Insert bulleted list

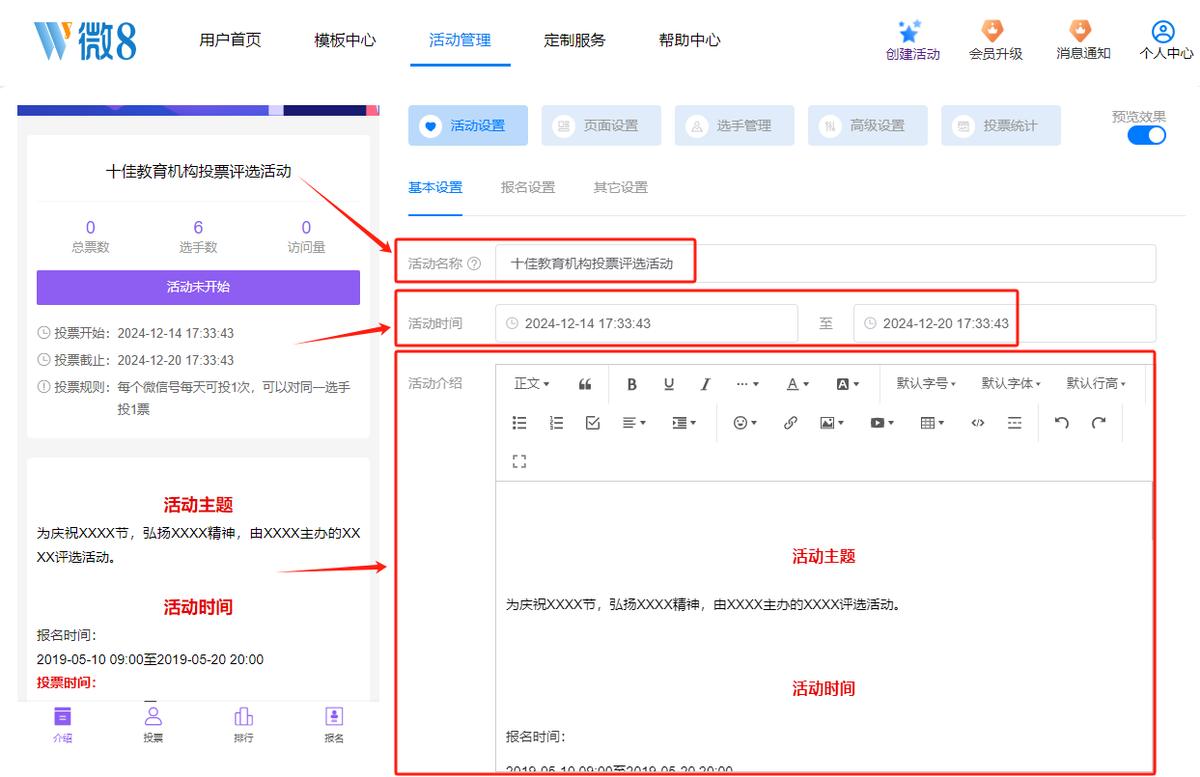520,423
